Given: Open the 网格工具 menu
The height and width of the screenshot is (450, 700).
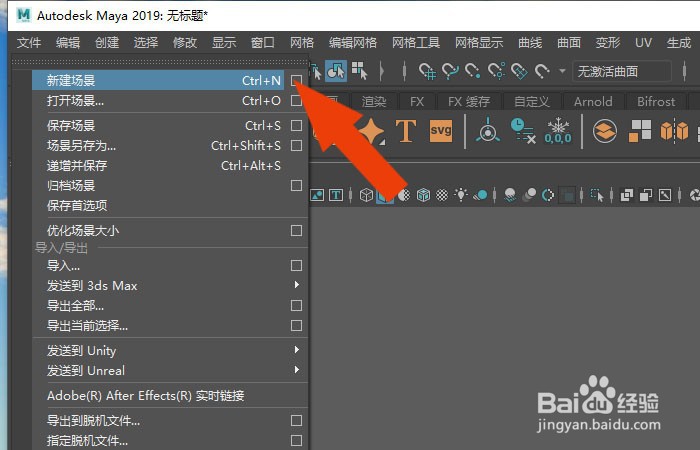Looking at the screenshot, I should [416, 43].
